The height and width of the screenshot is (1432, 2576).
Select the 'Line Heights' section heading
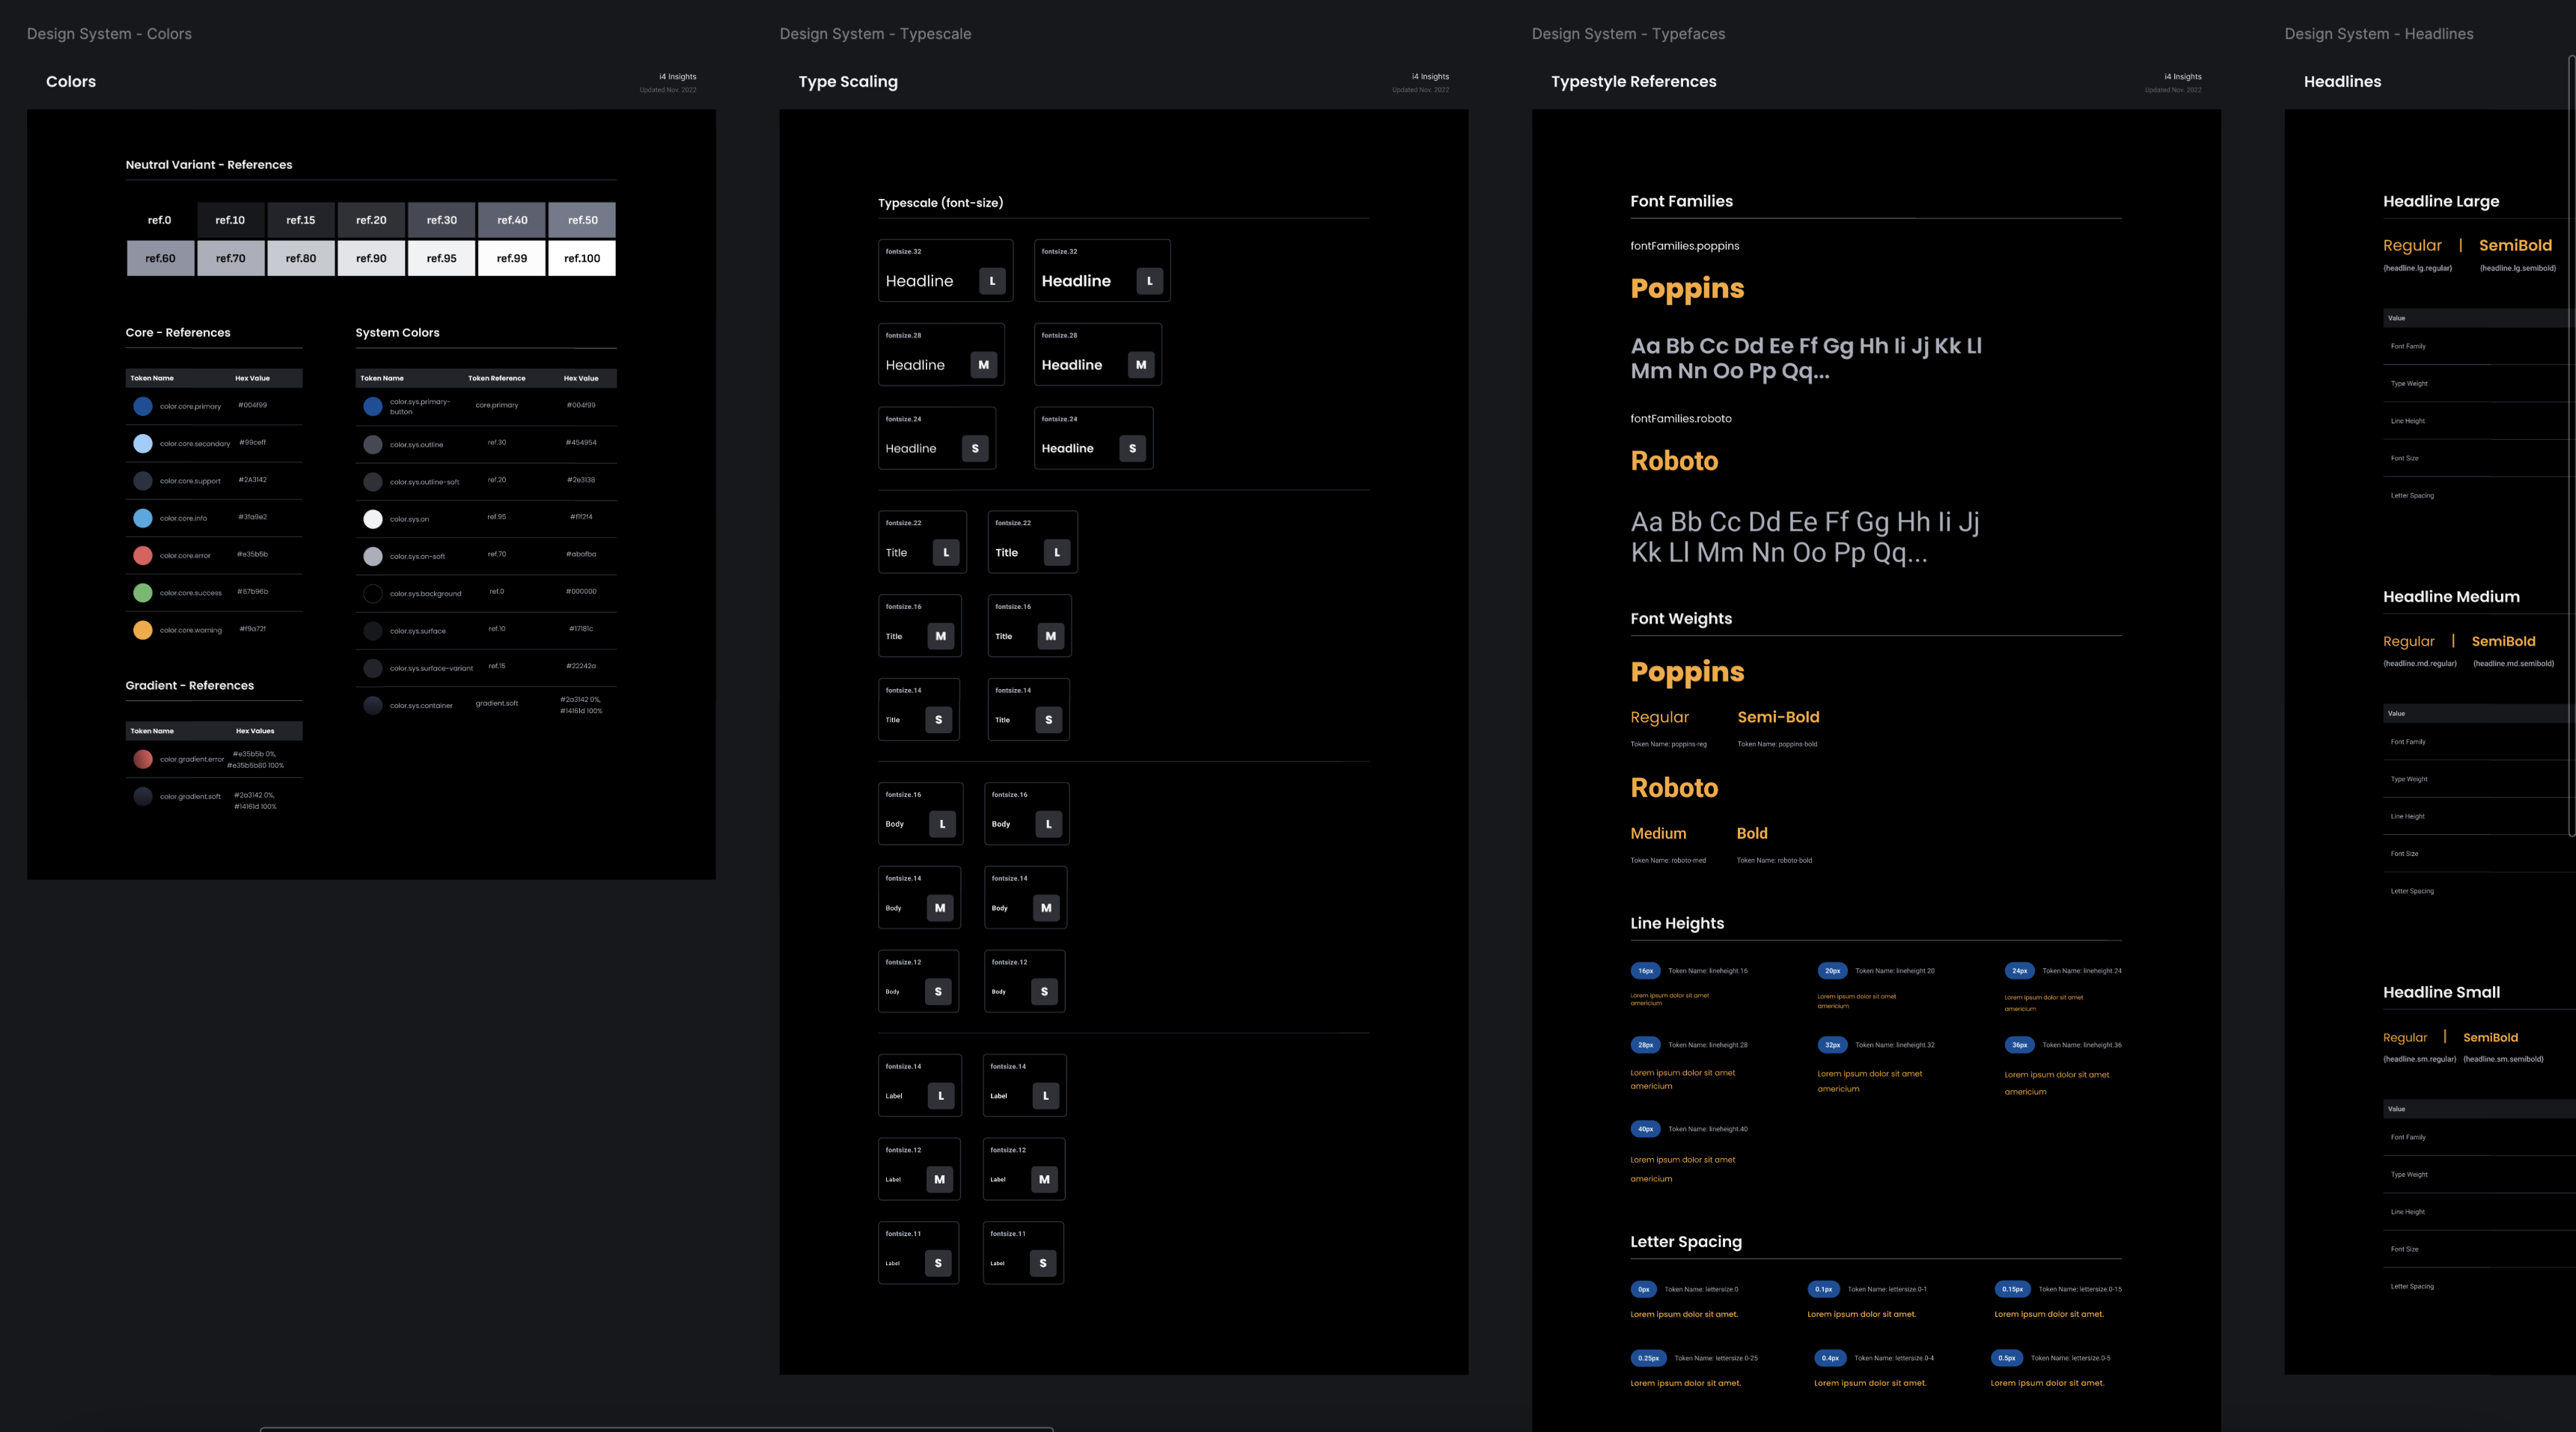1677,924
